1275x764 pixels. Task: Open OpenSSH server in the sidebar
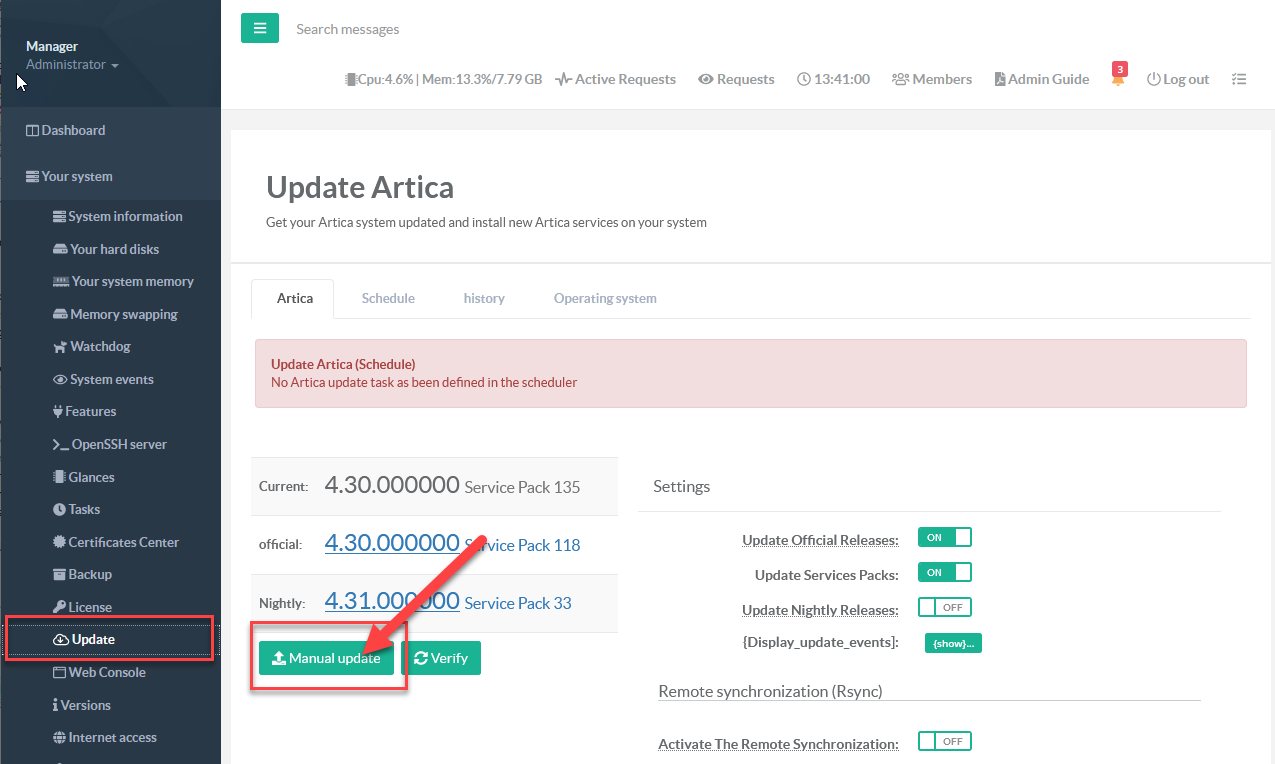[118, 444]
